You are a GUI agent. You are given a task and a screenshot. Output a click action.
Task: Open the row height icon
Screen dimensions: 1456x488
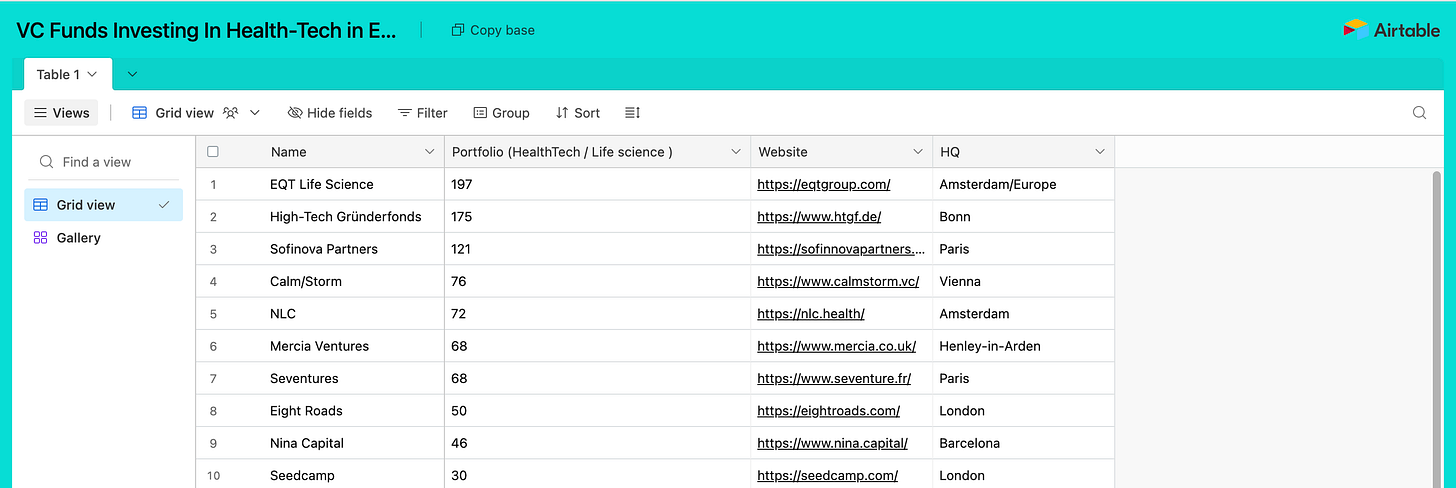click(x=632, y=113)
